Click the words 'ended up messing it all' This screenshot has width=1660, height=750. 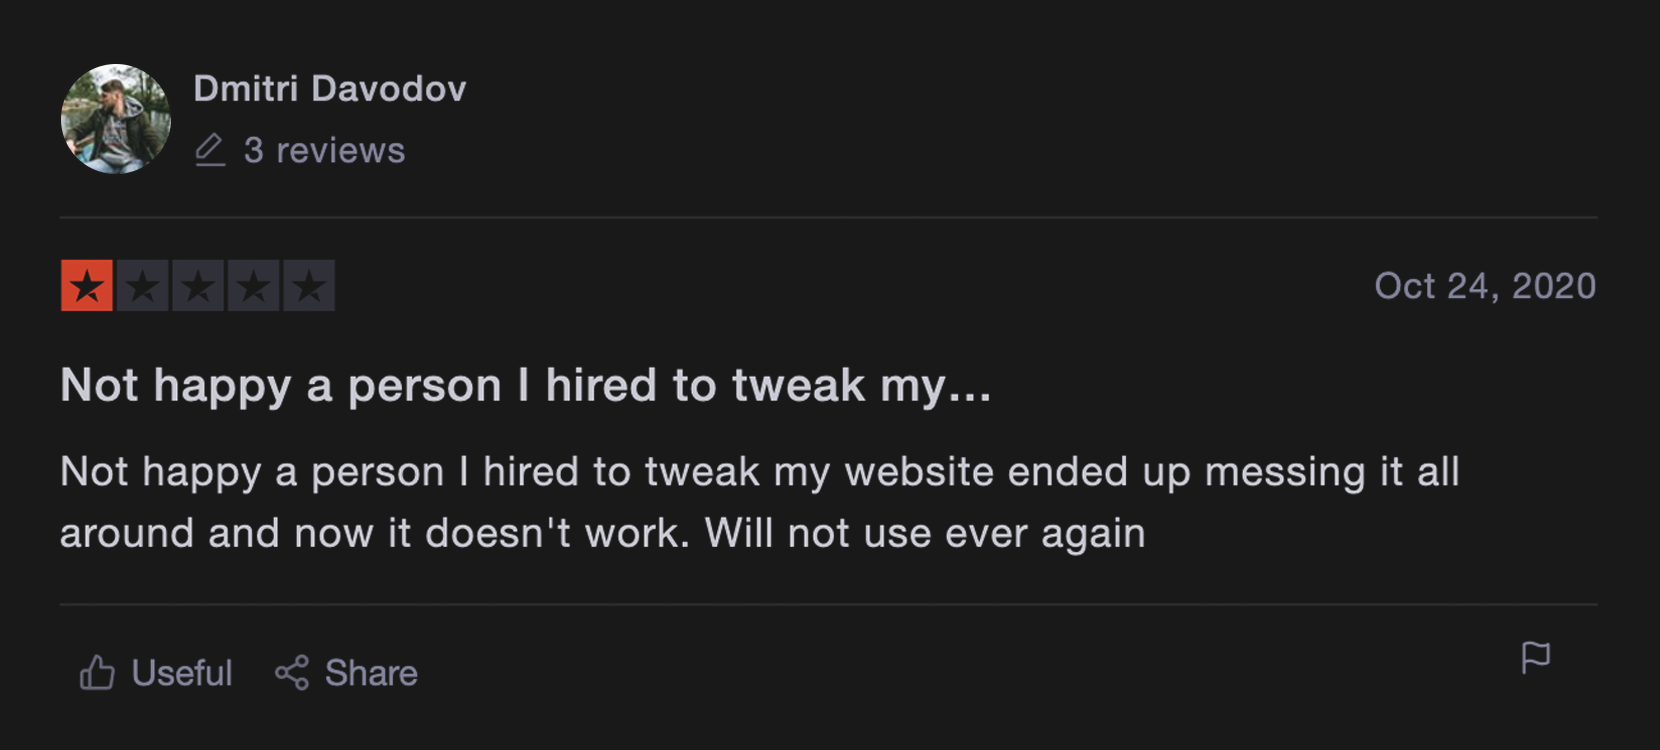(x=1234, y=472)
